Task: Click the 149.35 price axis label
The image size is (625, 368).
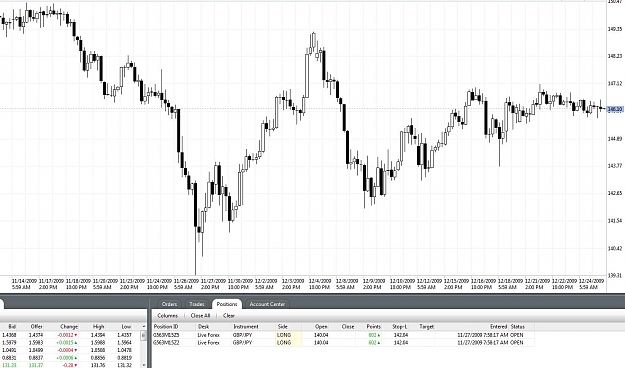Action: [615, 29]
